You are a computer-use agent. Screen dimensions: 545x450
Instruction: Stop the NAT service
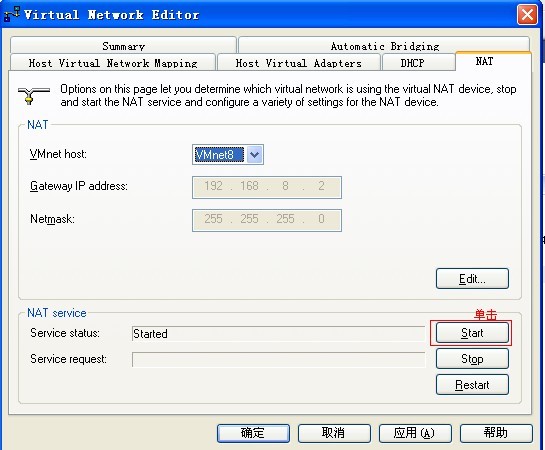click(472, 359)
